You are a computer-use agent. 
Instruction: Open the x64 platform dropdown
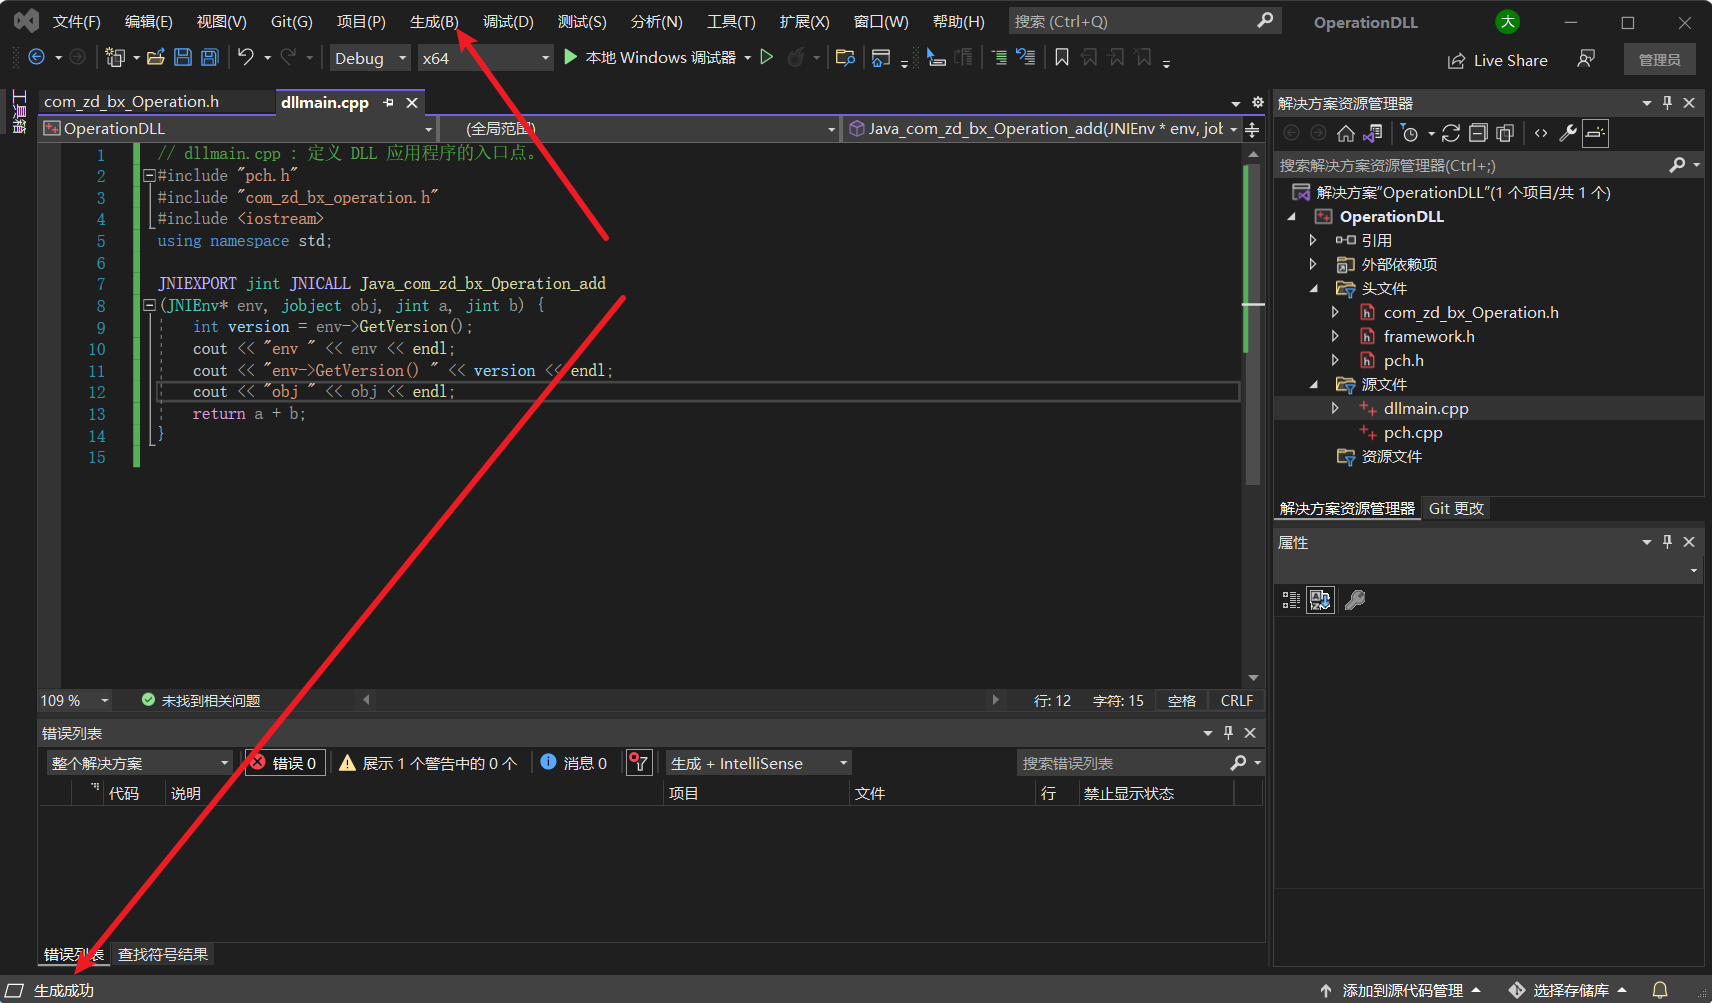485,58
